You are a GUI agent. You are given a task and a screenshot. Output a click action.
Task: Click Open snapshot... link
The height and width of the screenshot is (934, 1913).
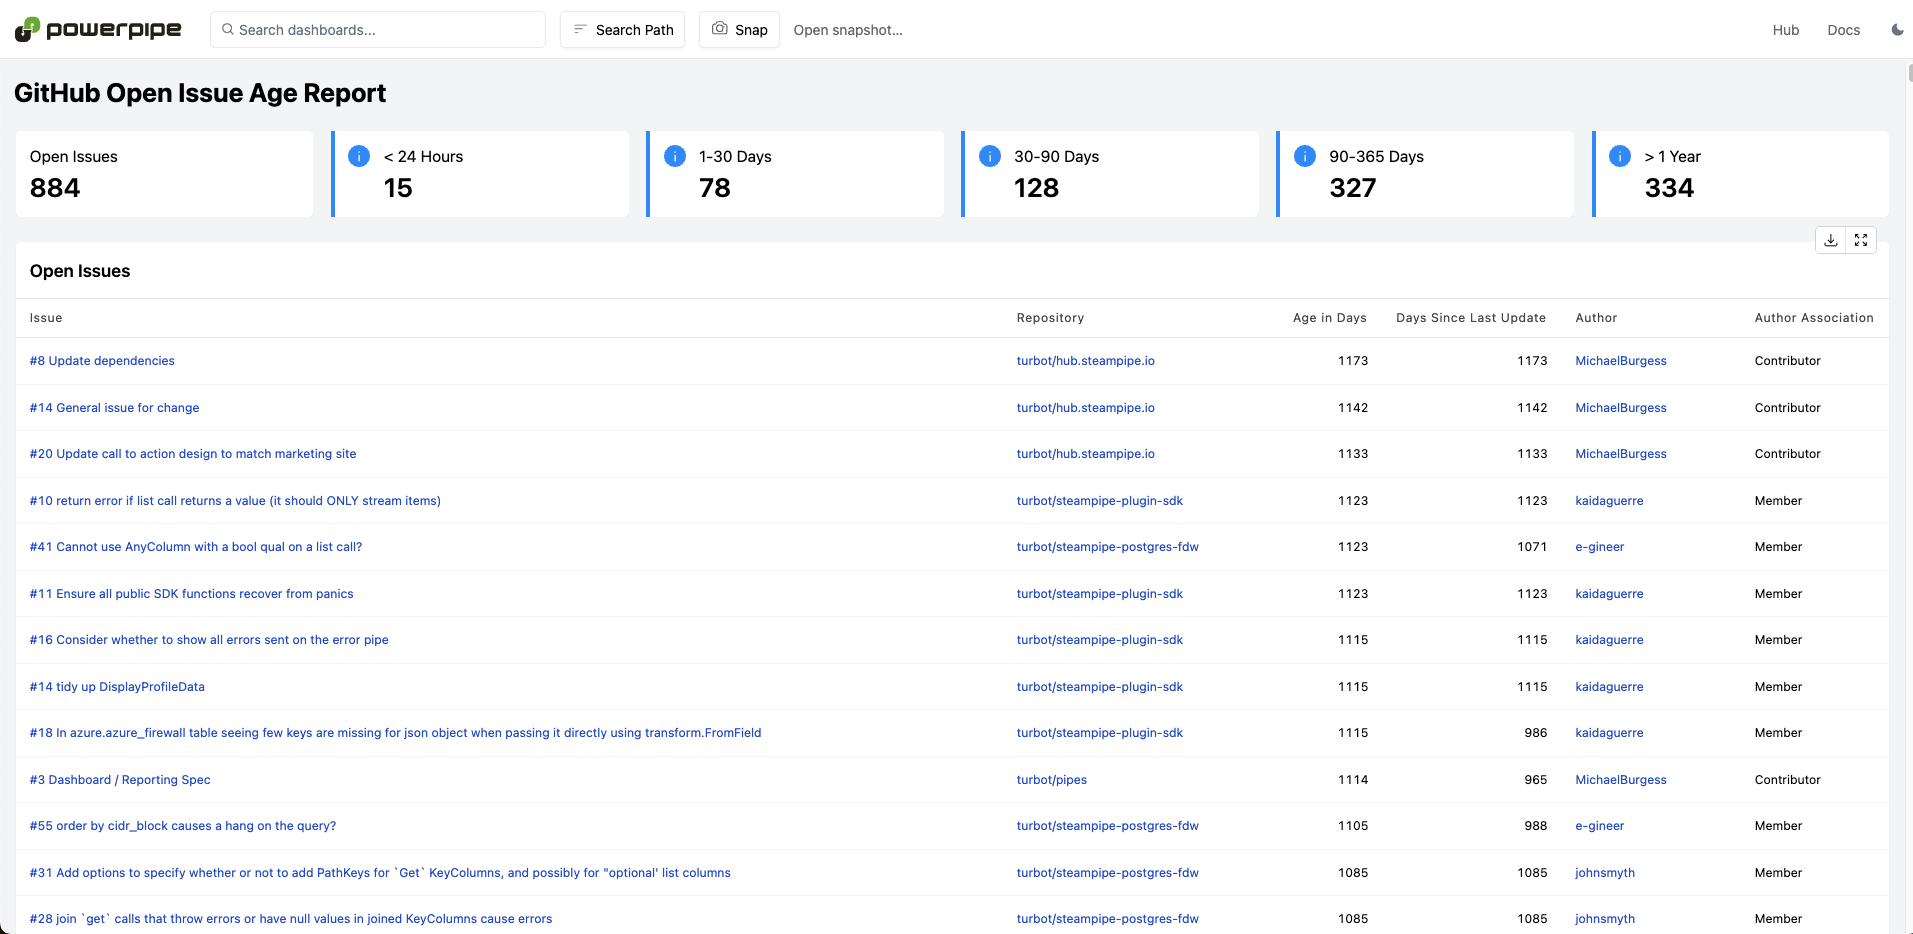tap(848, 30)
